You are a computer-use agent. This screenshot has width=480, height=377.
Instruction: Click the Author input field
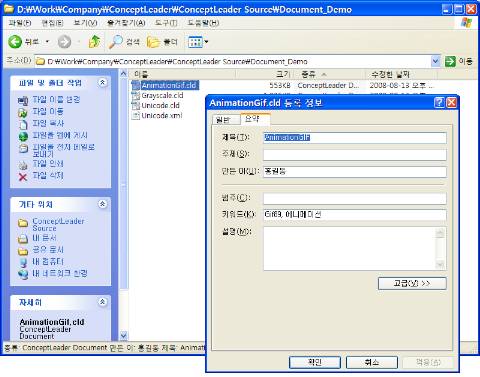coord(354,172)
